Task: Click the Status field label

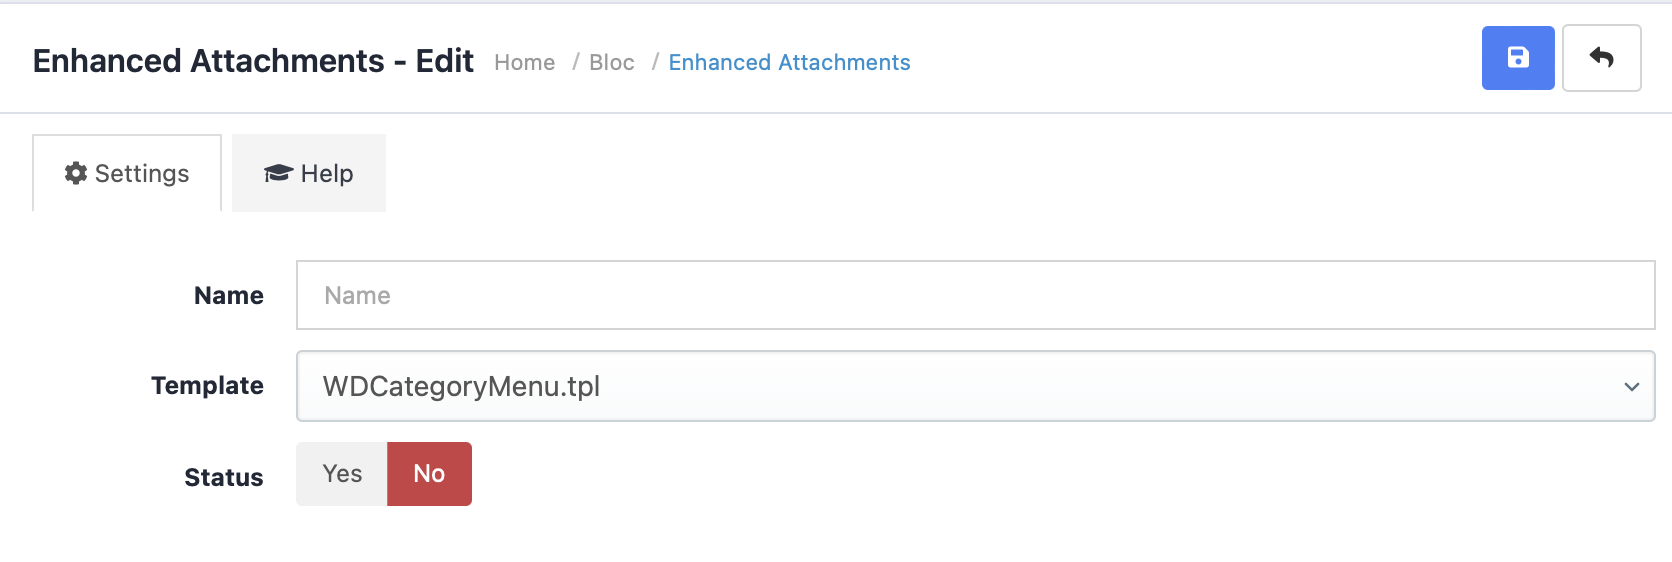Action: click(x=224, y=477)
